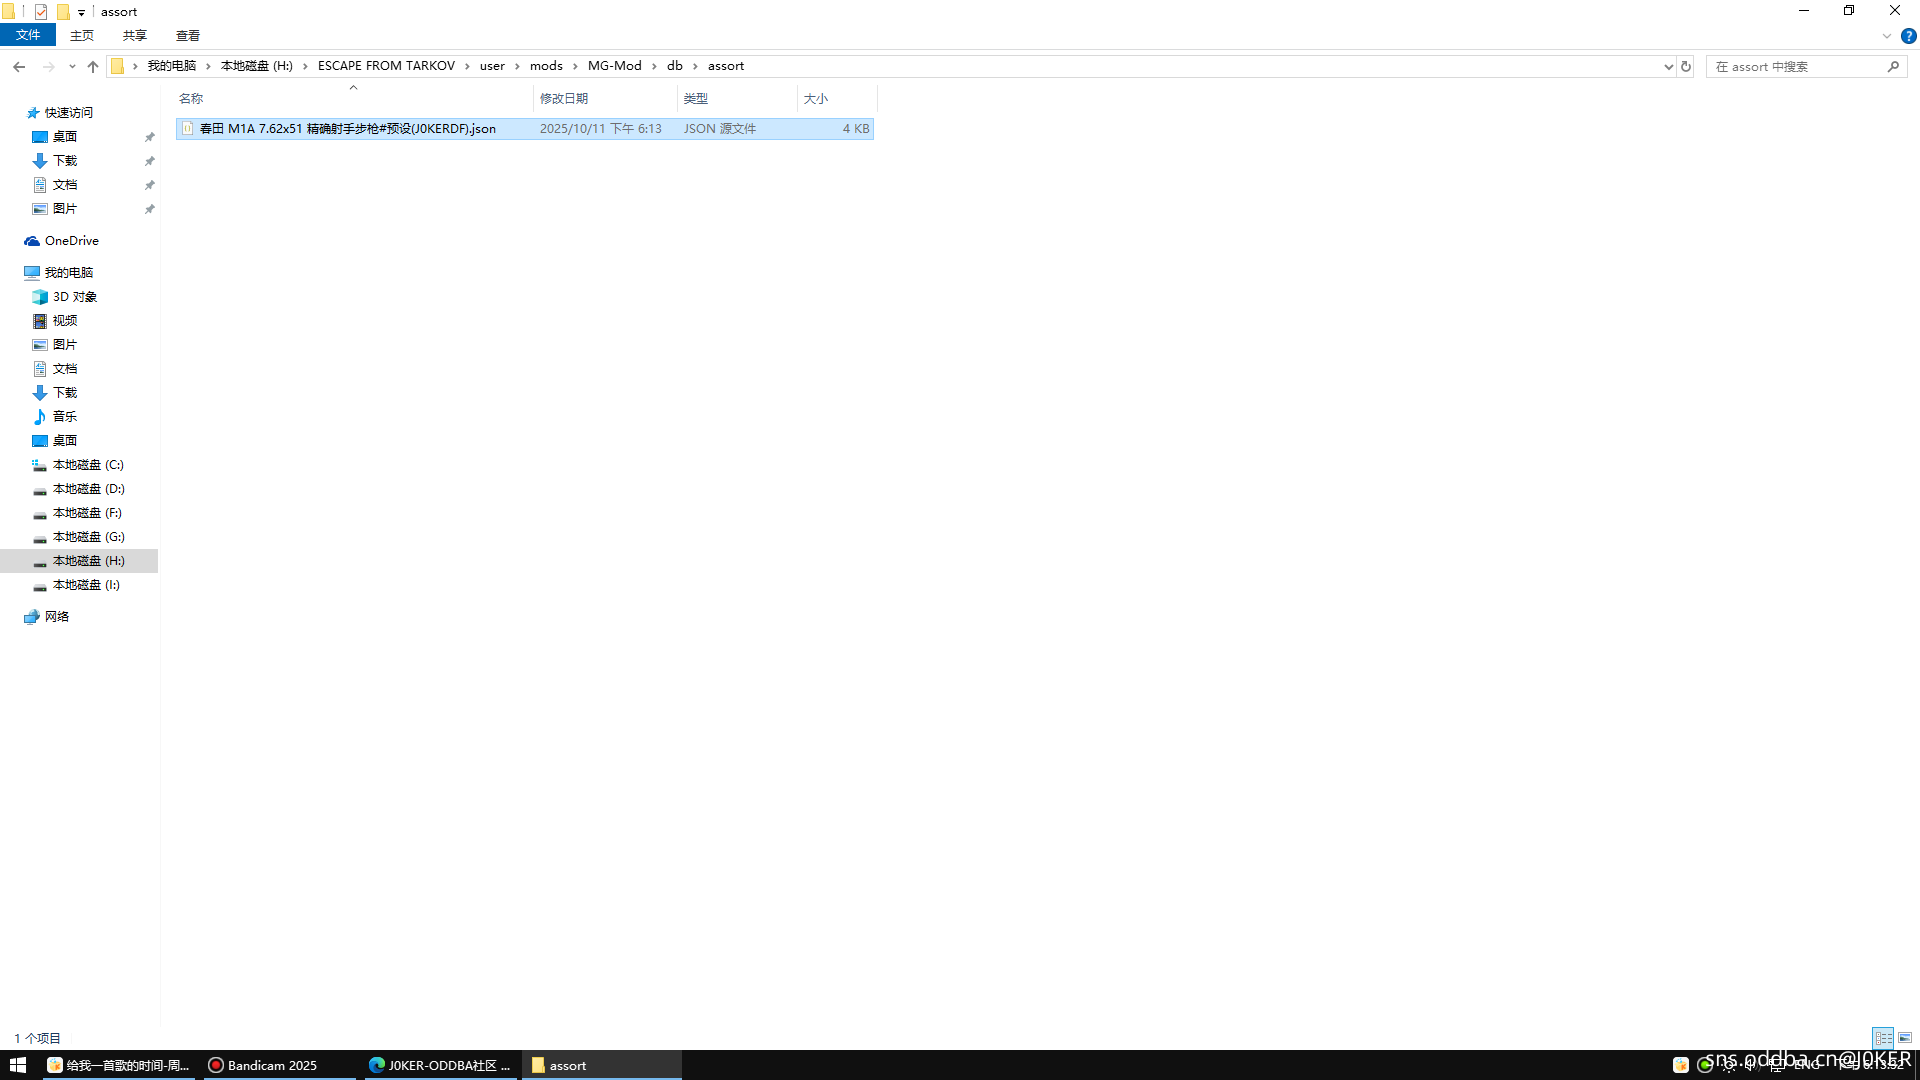Open OneDrive in the navigation pane
Image resolution: width=1920 pixels, height=1080 pixels.
[71, 241]
